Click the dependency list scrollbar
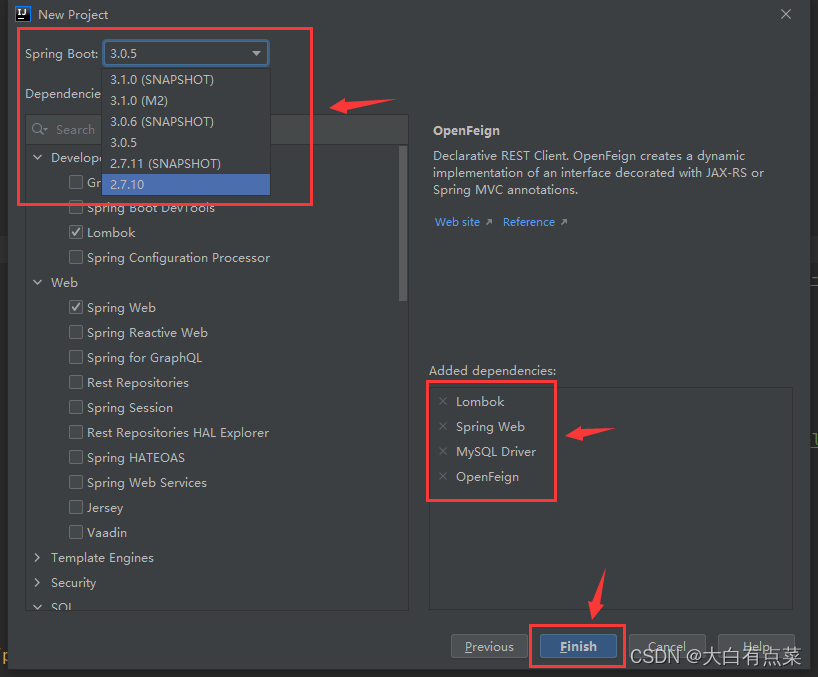Screen dimensions: 818x677 click(x=403, y=224)
